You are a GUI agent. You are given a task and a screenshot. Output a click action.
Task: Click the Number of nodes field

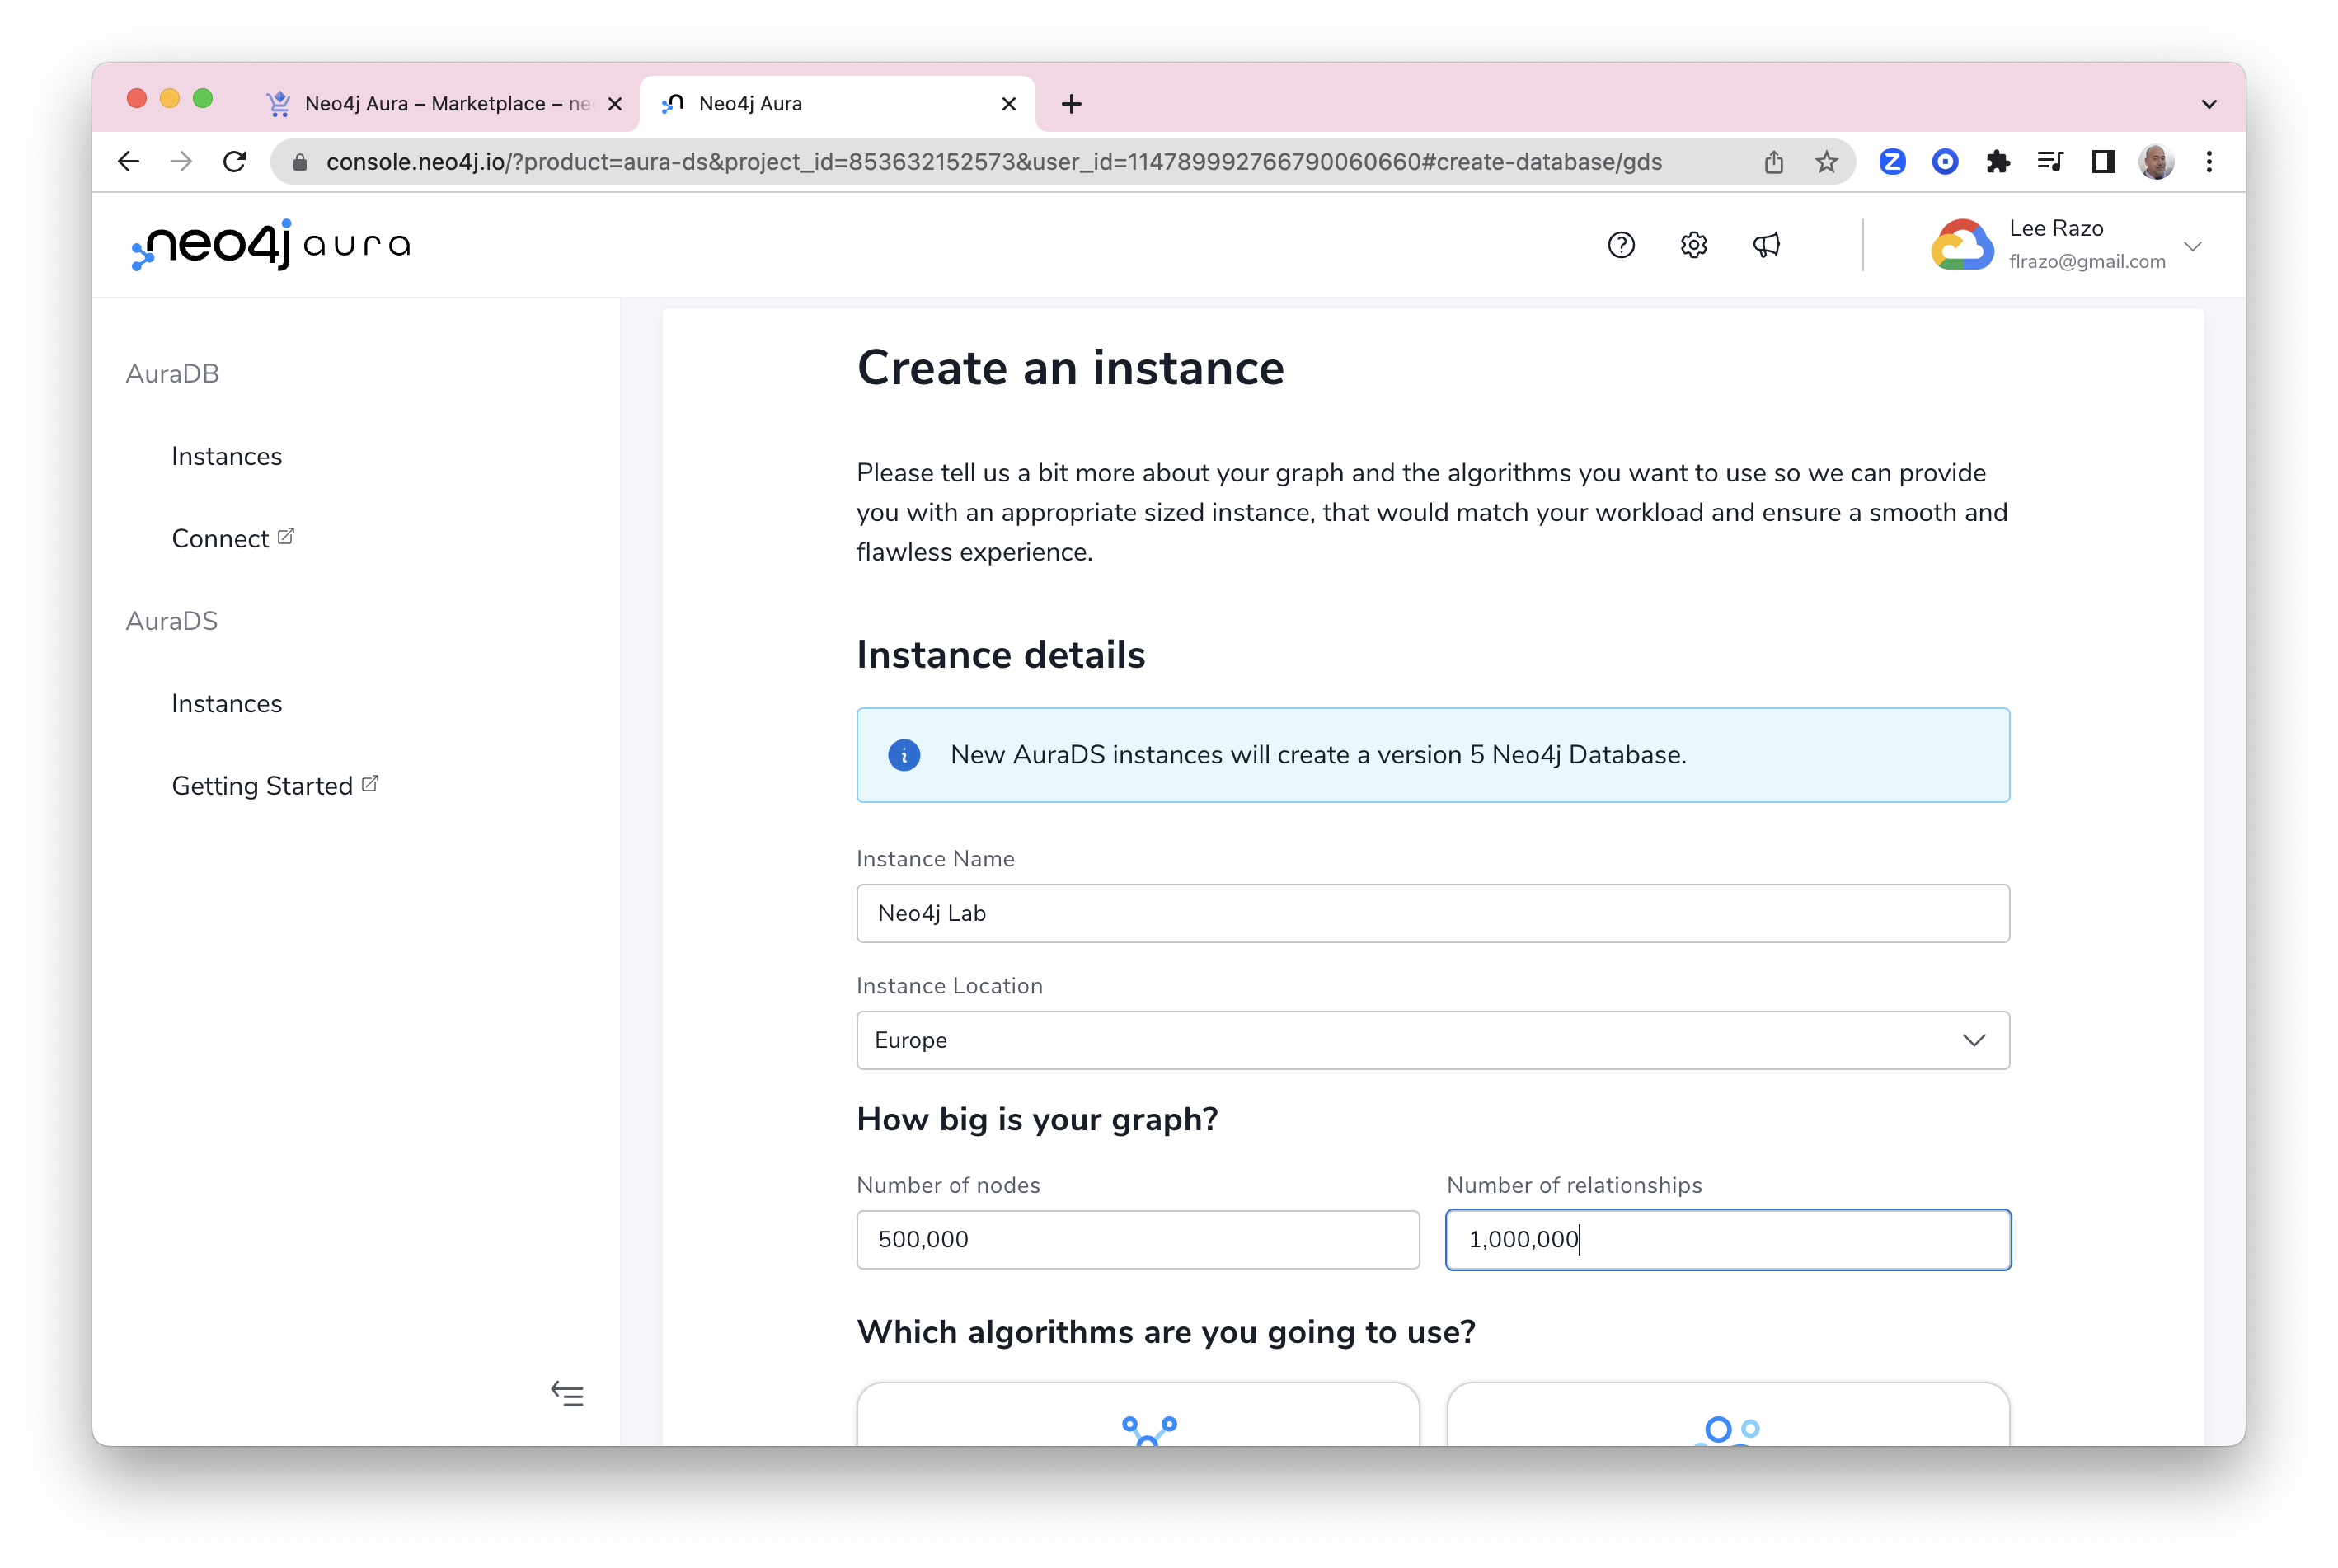point(1137,1240)
